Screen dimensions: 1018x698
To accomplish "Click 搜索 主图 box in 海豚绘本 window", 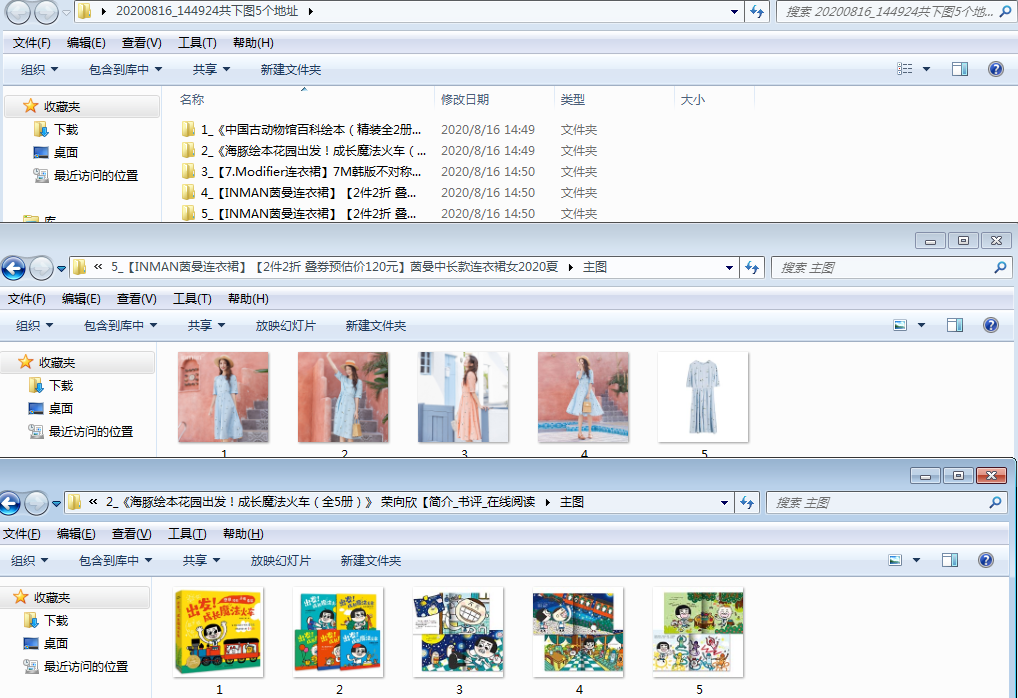I will 887,503.
